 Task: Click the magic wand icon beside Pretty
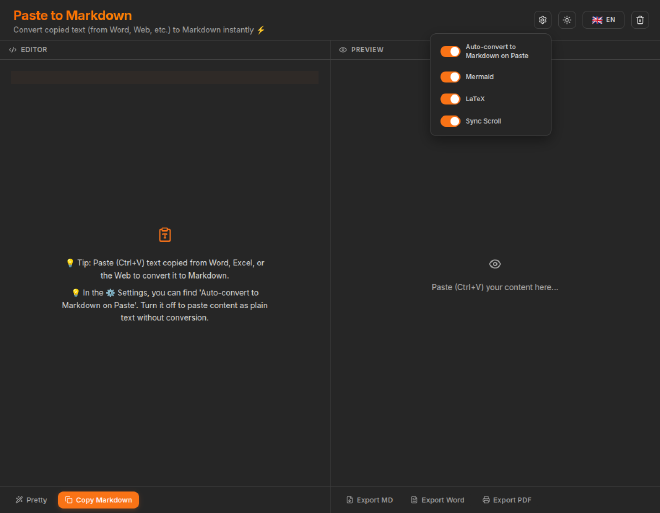pos(19,500)
